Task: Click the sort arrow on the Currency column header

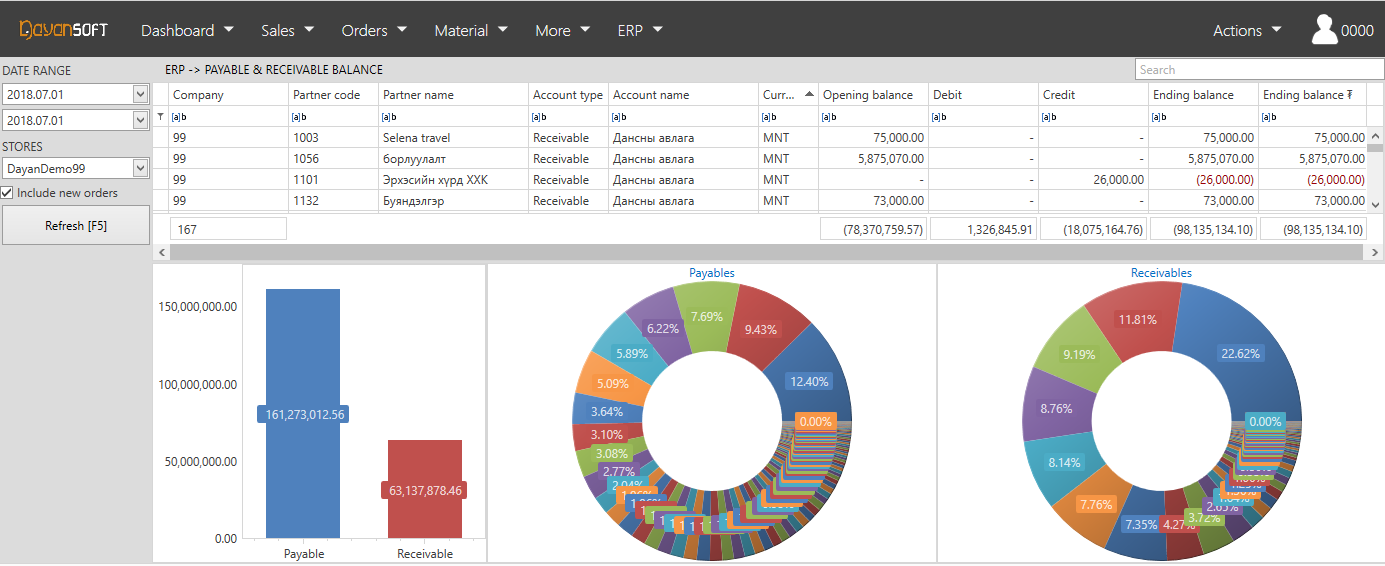Action: [x=808, y=94]
